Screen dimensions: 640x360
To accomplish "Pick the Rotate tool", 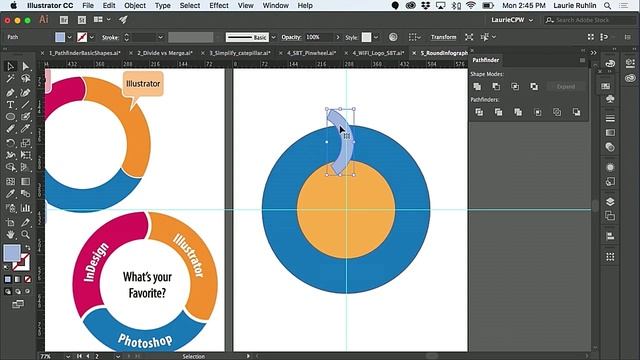I will tap(11, 143).
